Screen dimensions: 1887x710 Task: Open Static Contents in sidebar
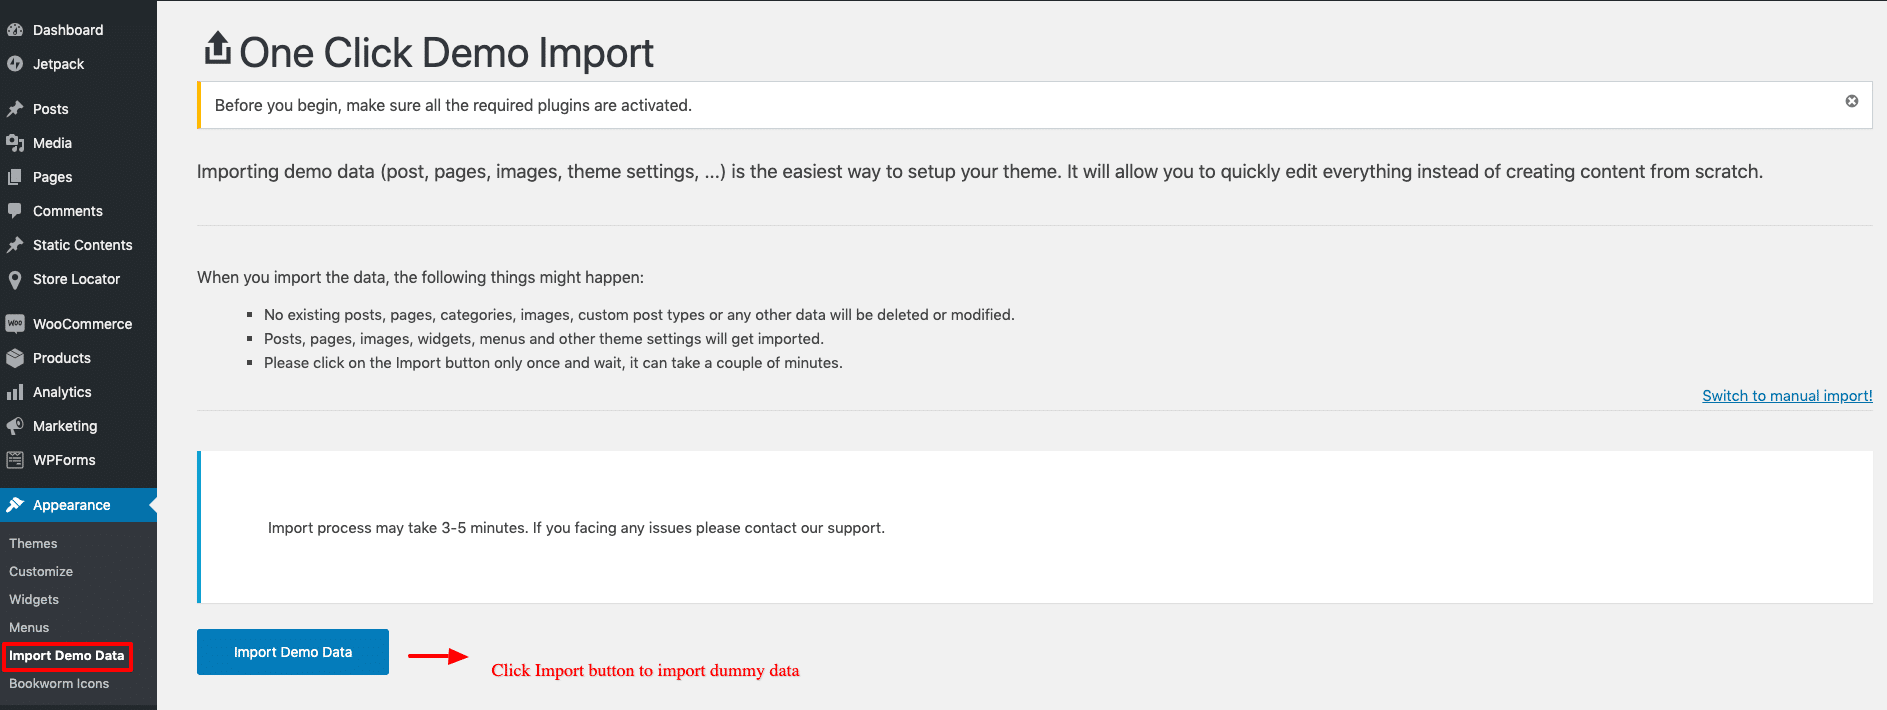82,245
